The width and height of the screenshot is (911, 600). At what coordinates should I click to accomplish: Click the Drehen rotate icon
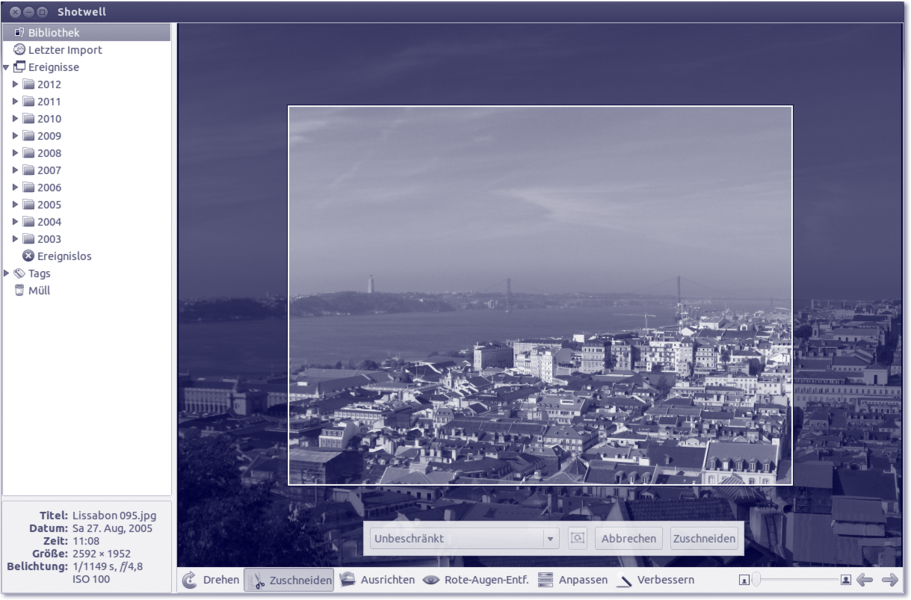coord(190,580)
